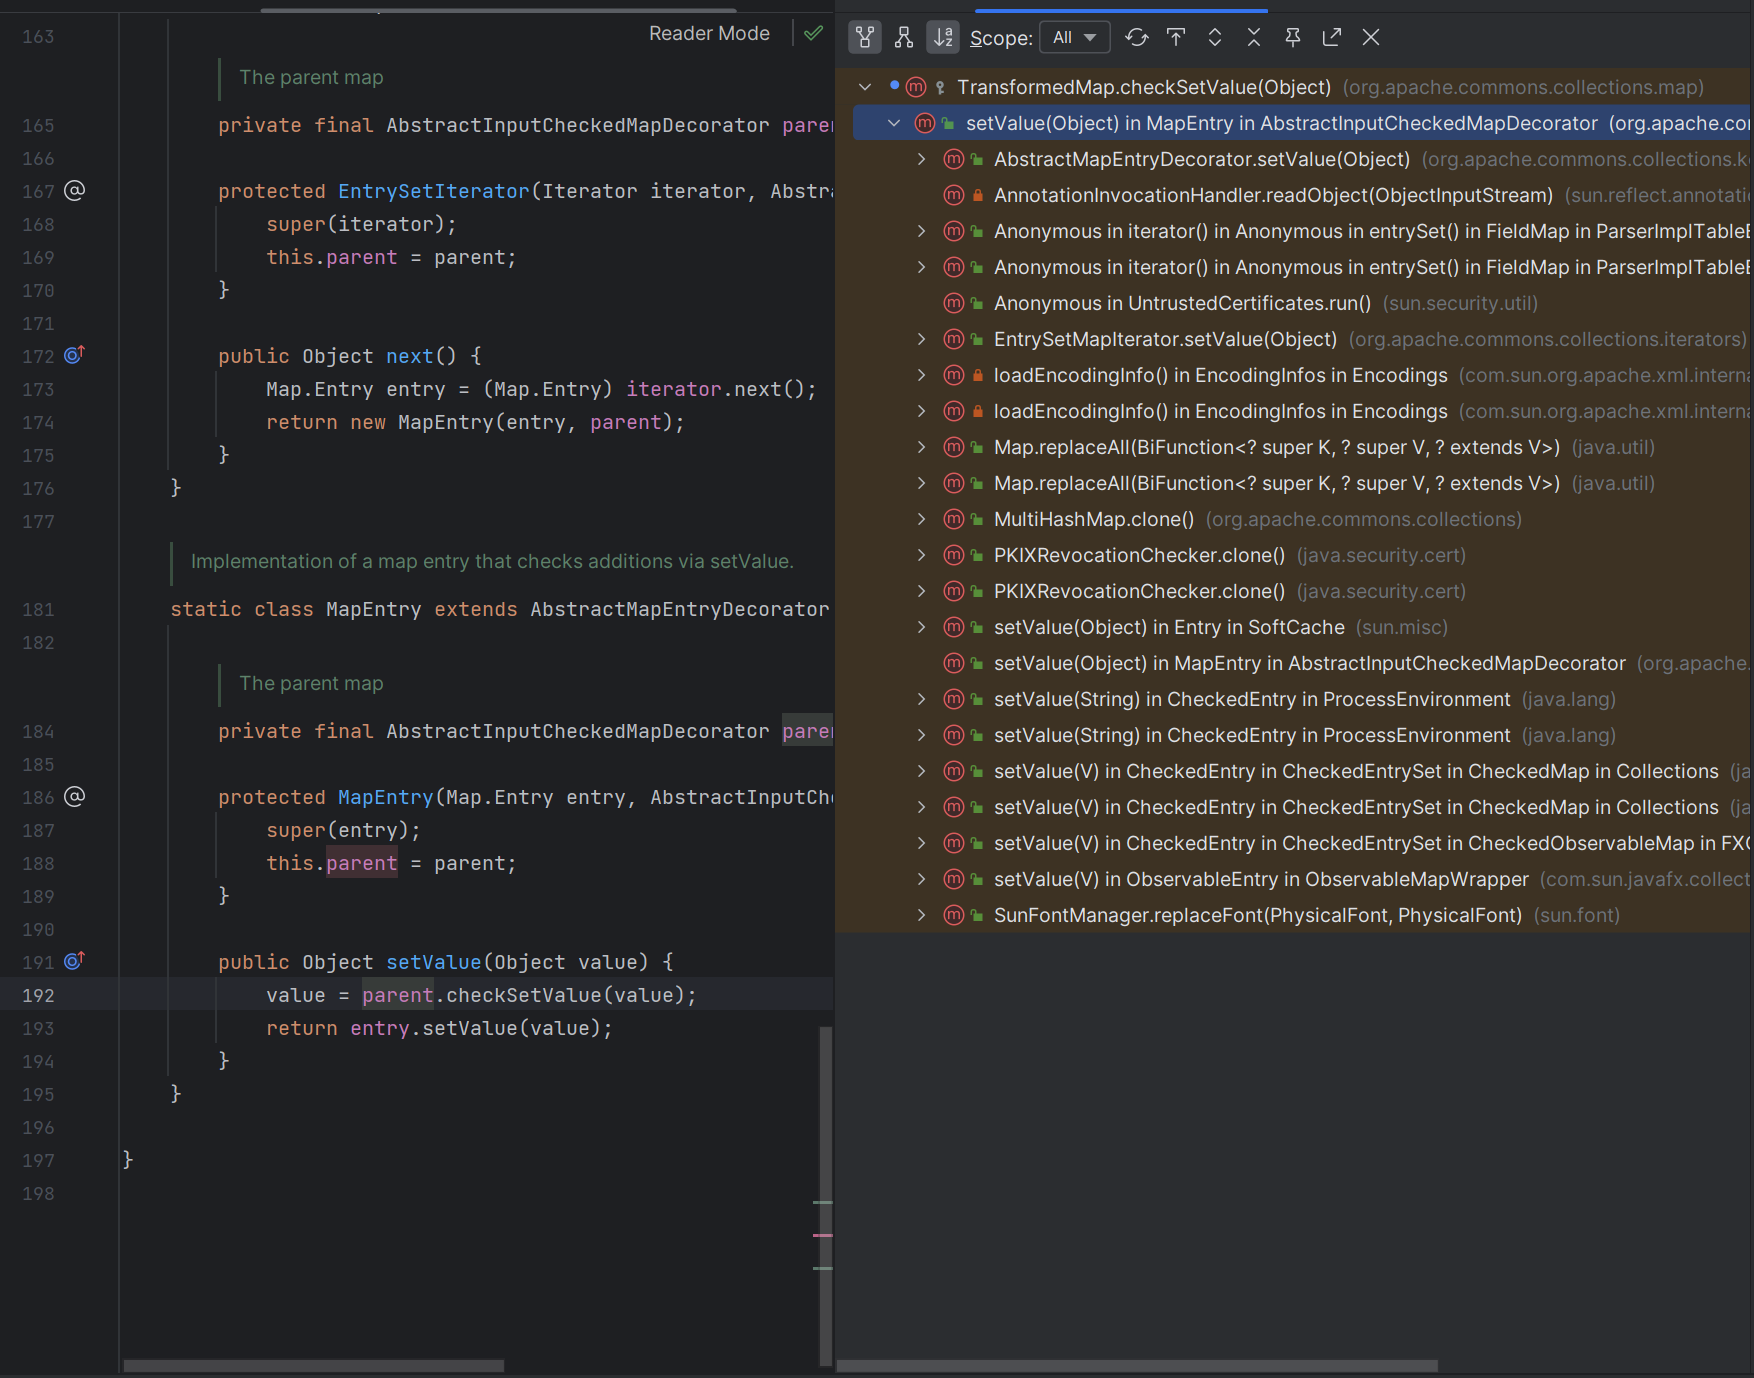Expand setValue(V) in ObservableEntry node
This screenshot has height=1378, width=1754.
click(922, 879)
